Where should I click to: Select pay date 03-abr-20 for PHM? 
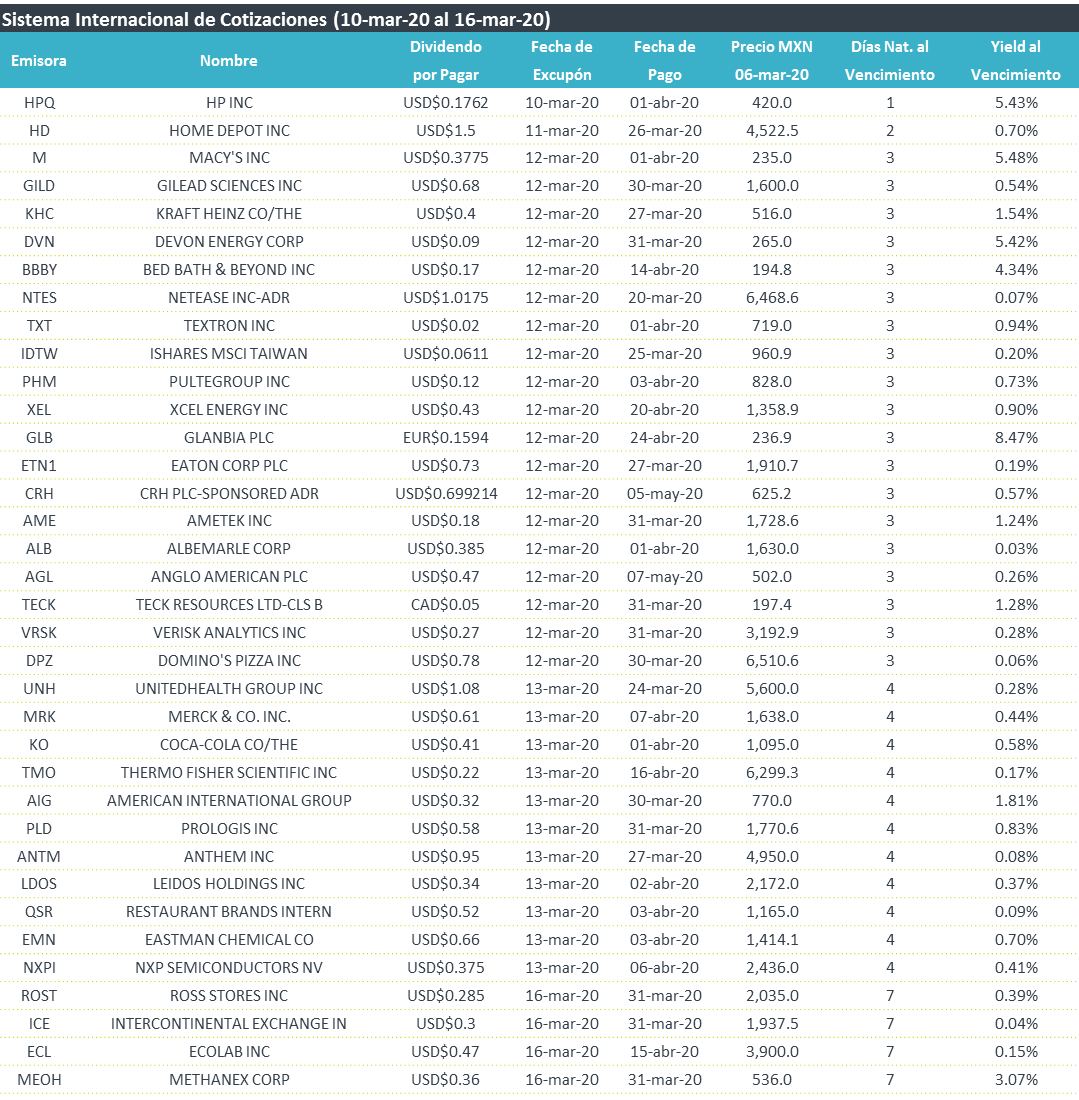[x=664, y=382]
